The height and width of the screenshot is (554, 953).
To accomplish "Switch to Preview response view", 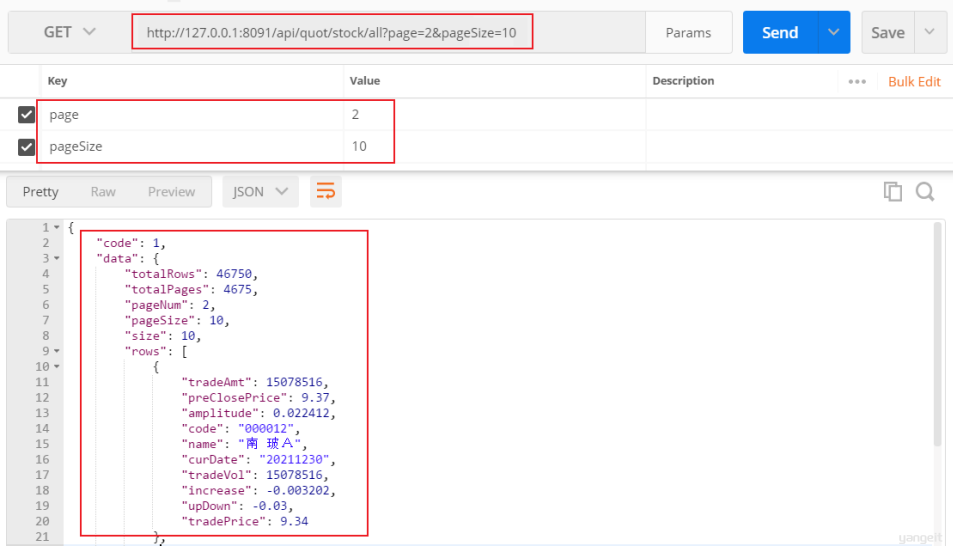I will 171,192.
